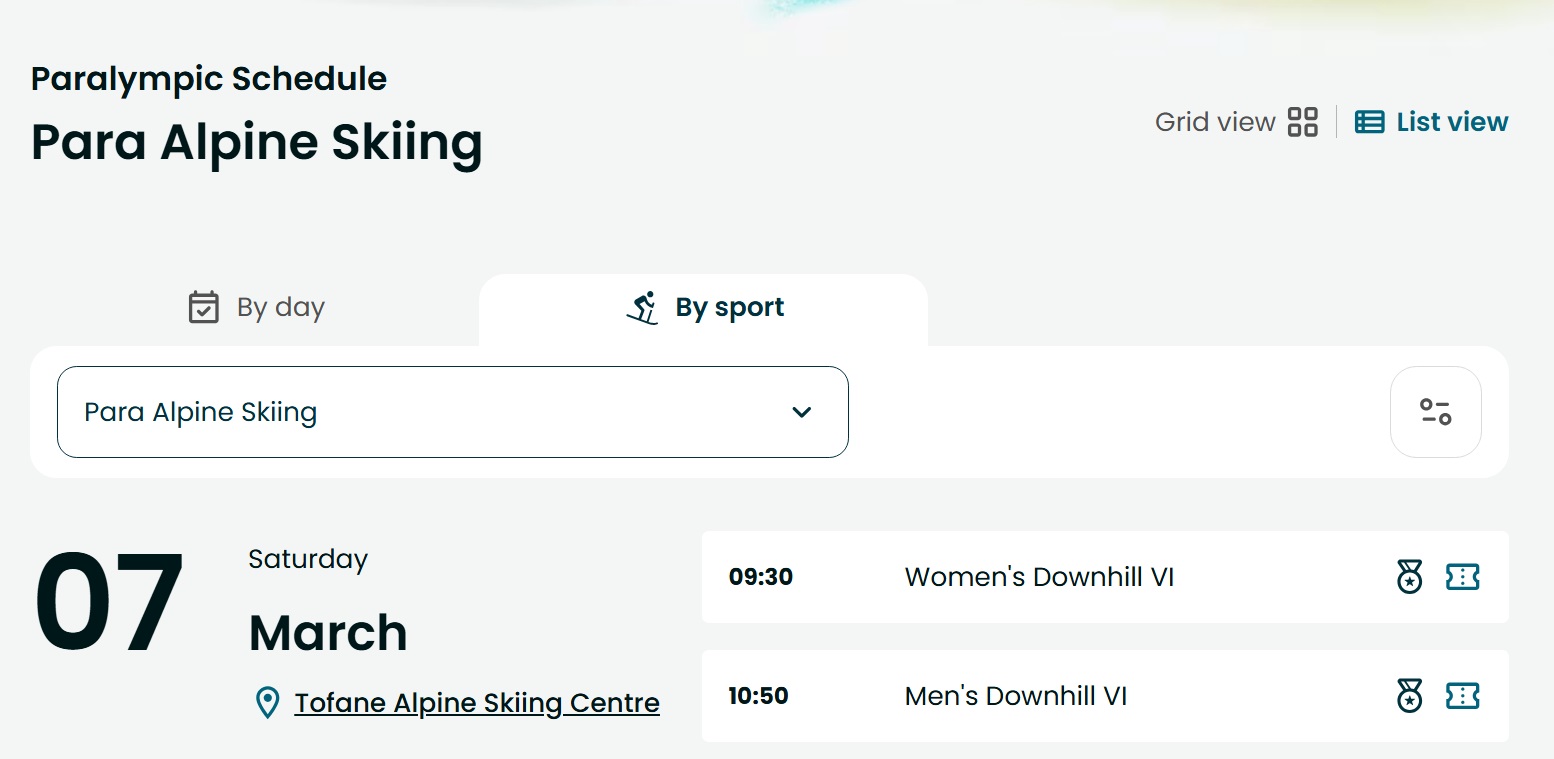
Task: Click ticket icon for Men's Downhill VI
Action: [x=1463, y=696]
